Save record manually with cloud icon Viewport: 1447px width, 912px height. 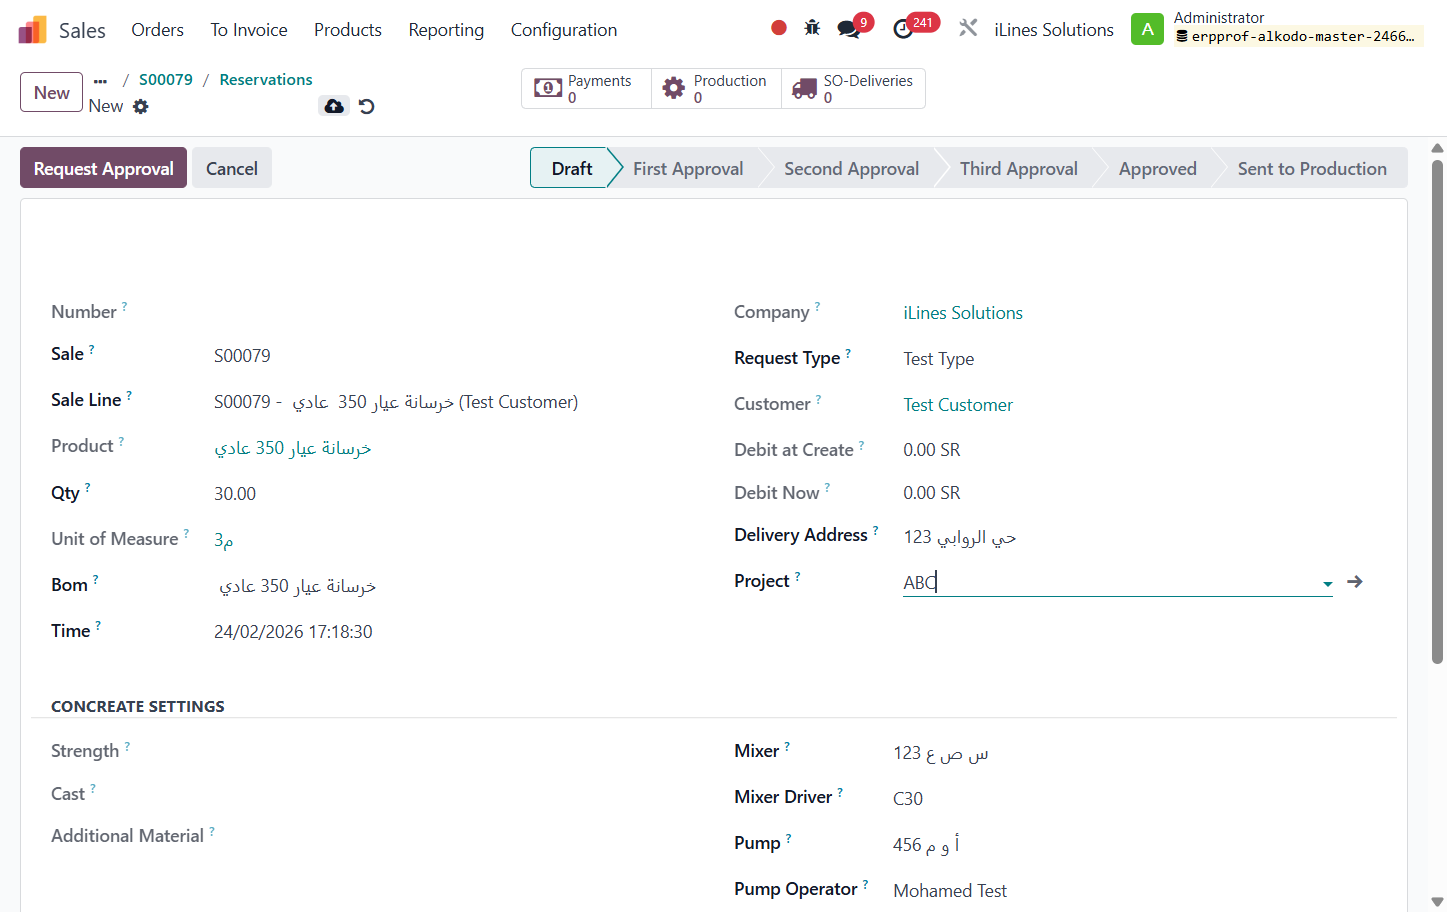[334, 106]
